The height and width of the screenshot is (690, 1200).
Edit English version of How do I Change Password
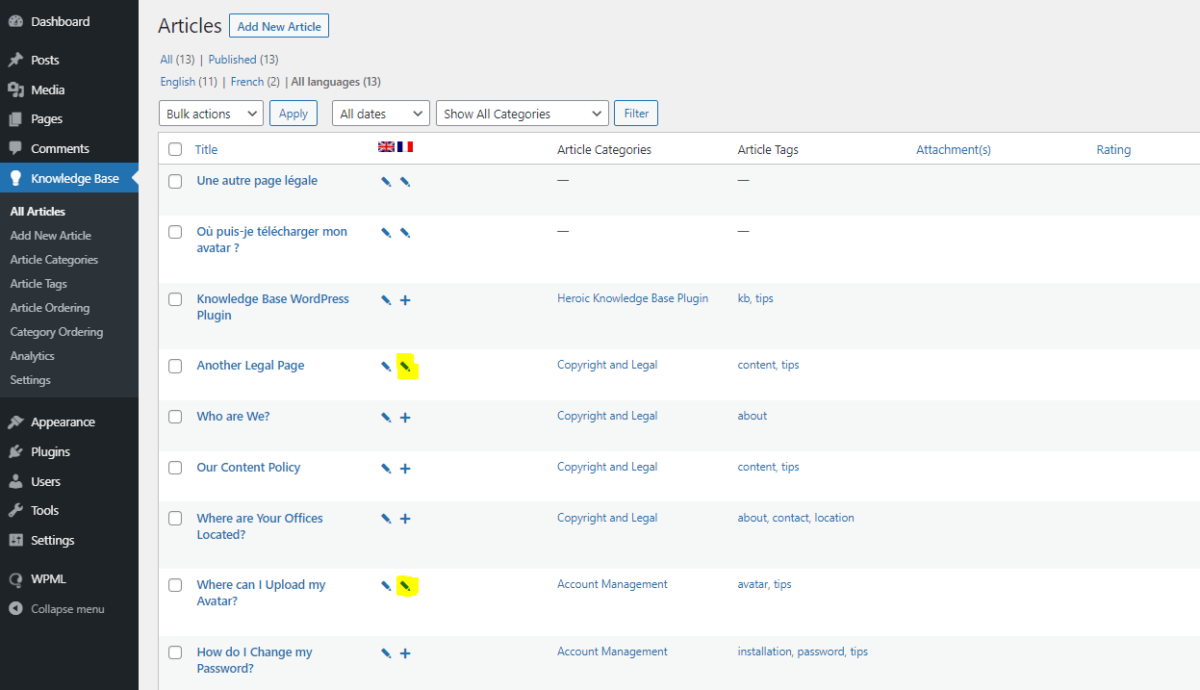[386, 653]
